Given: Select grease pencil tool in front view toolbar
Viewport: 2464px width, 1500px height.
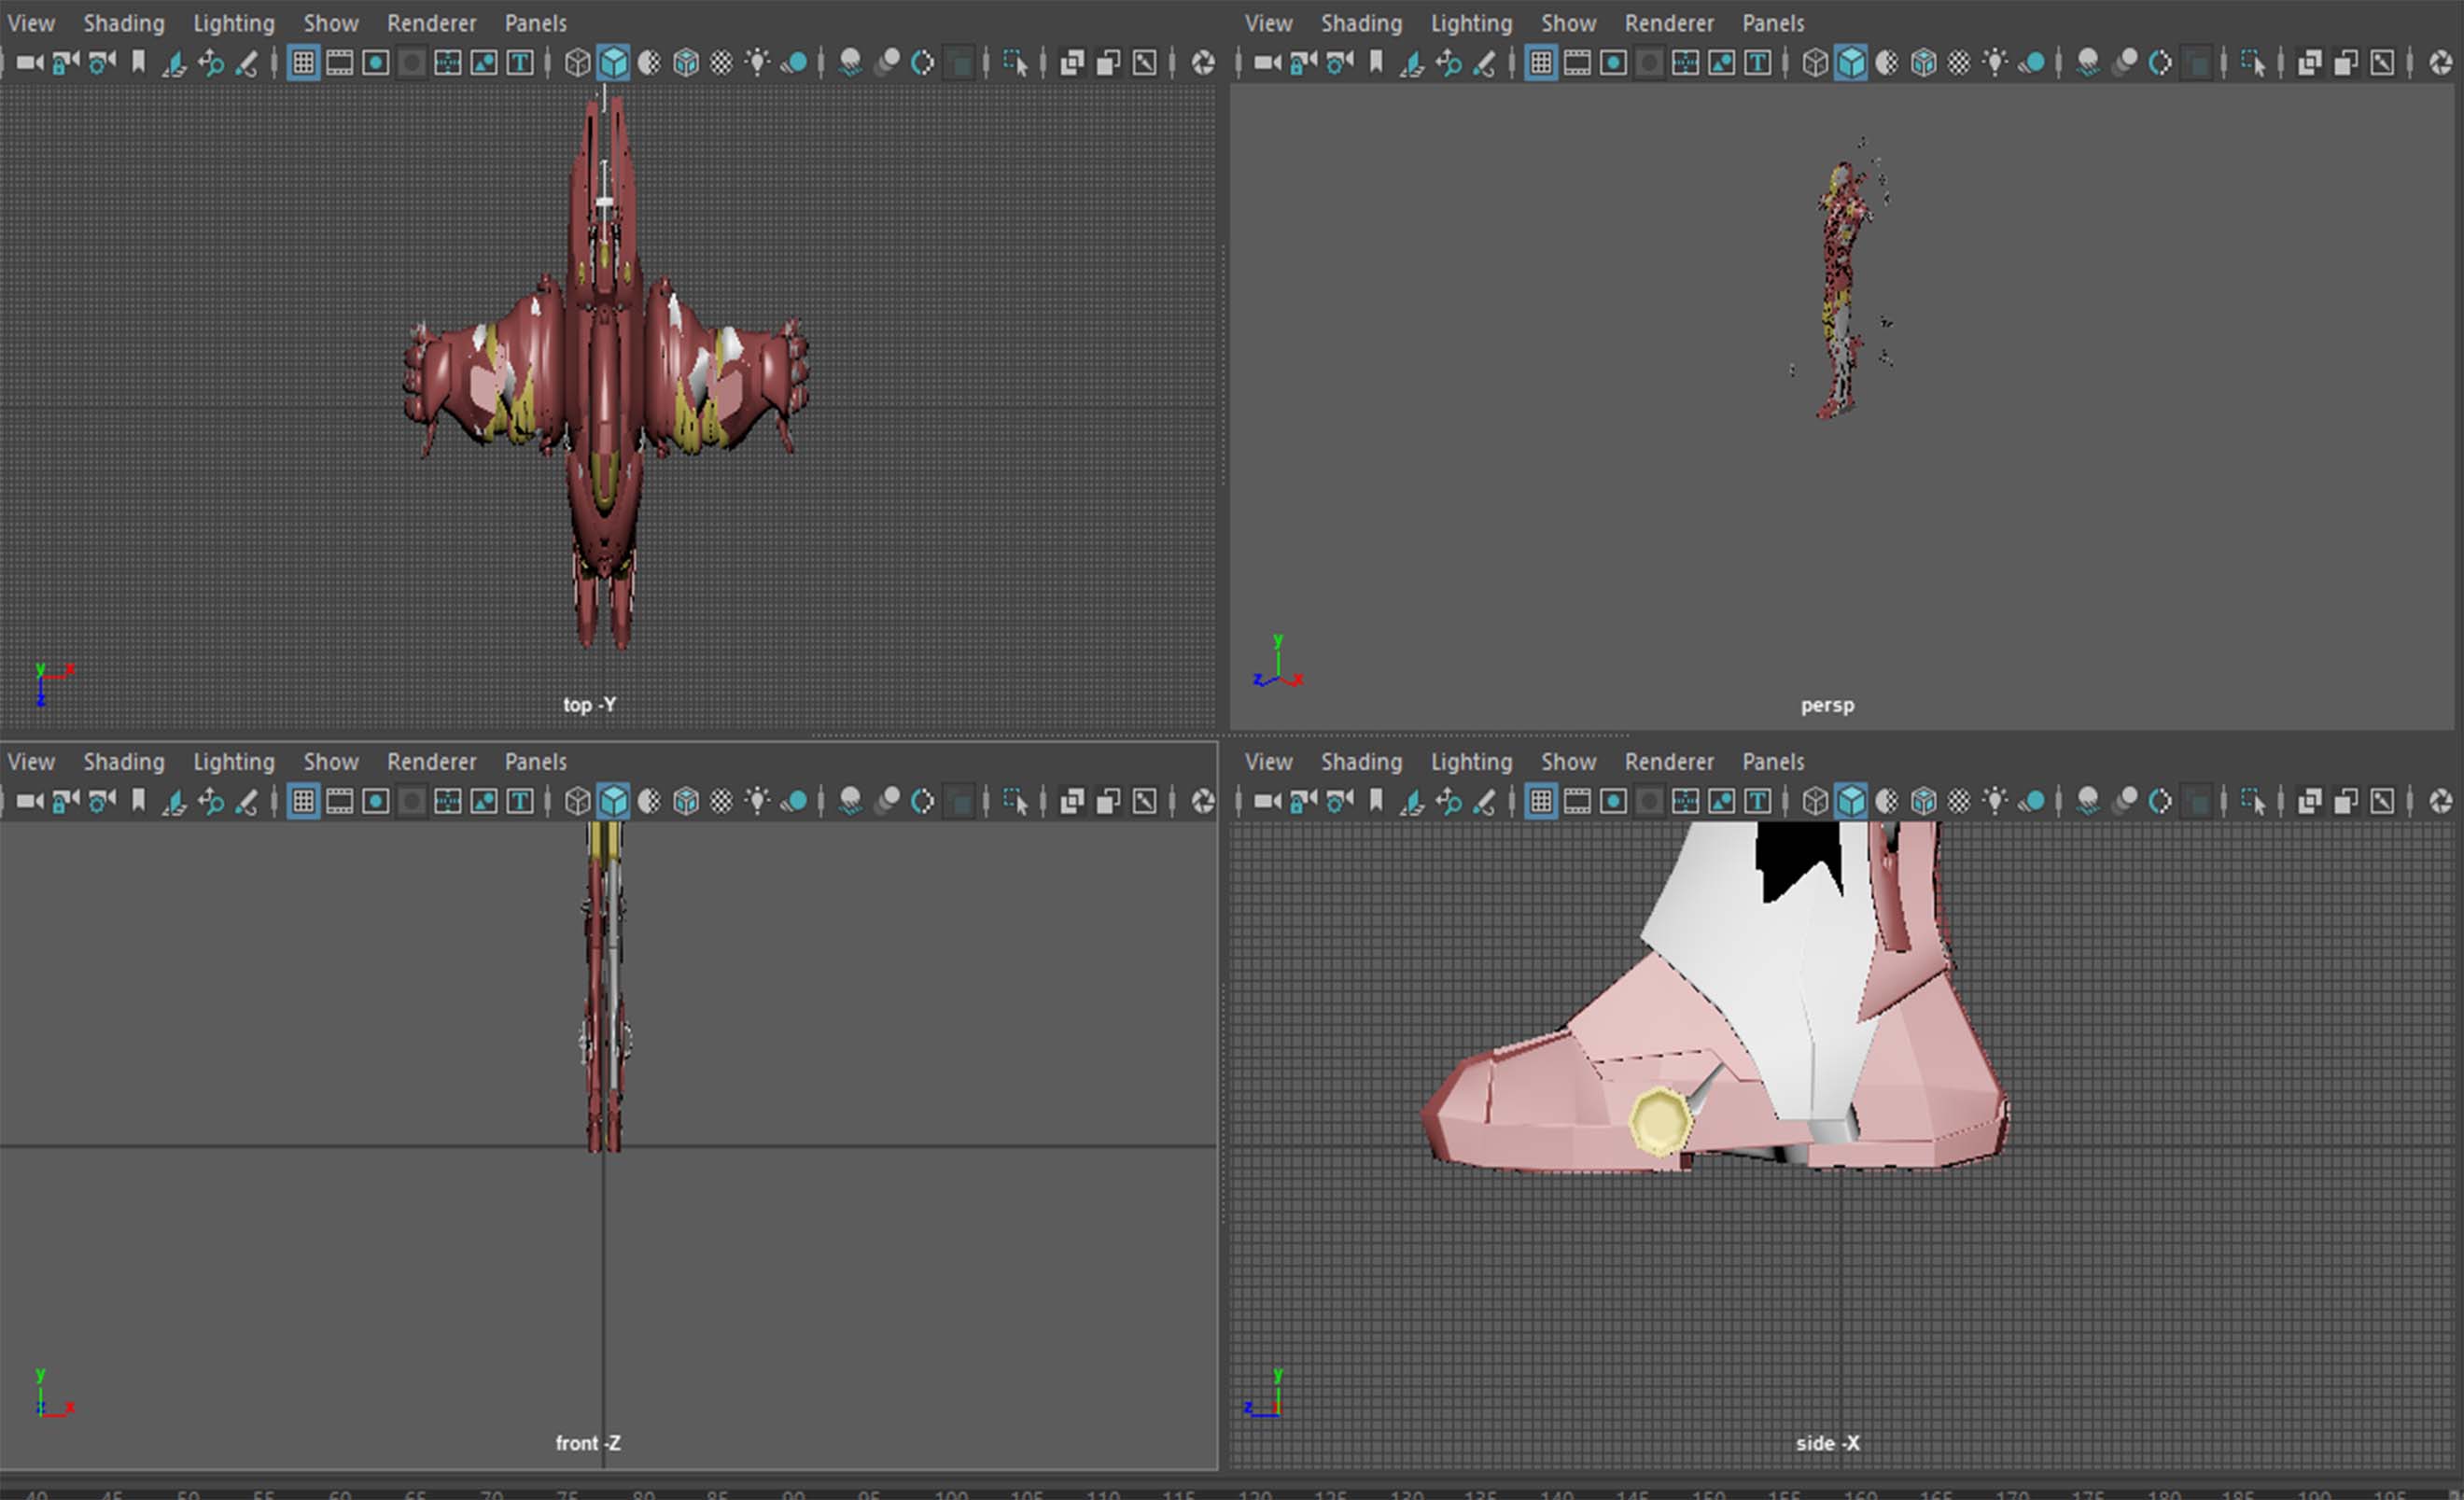Looking at the screenshot, I should [x=246, y=801].
